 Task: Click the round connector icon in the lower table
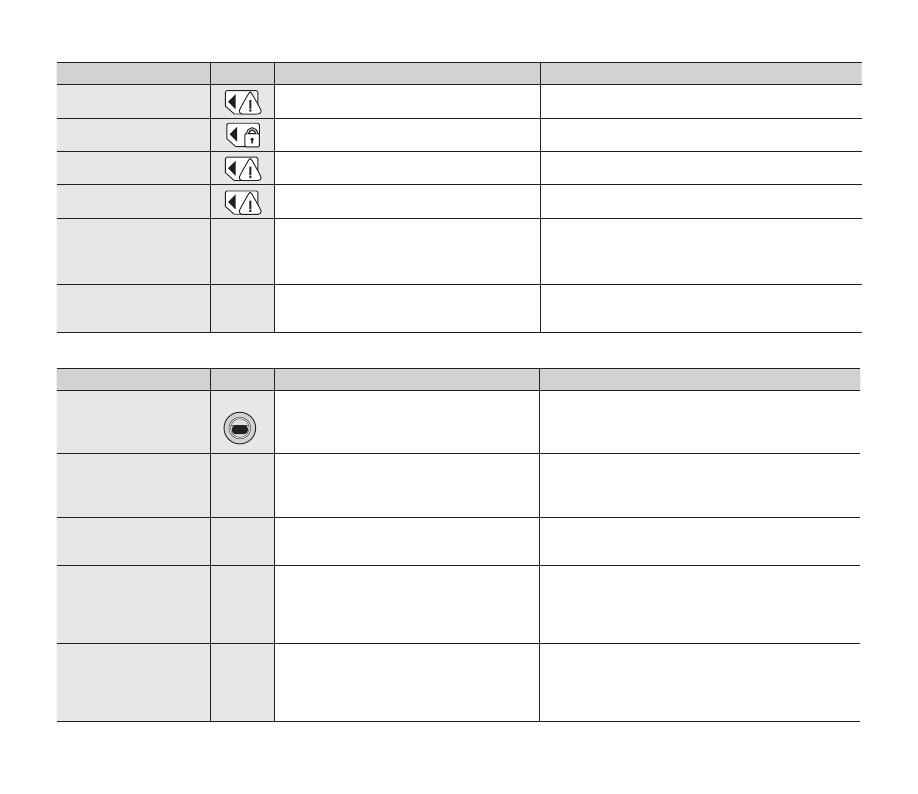click(241, 427)
